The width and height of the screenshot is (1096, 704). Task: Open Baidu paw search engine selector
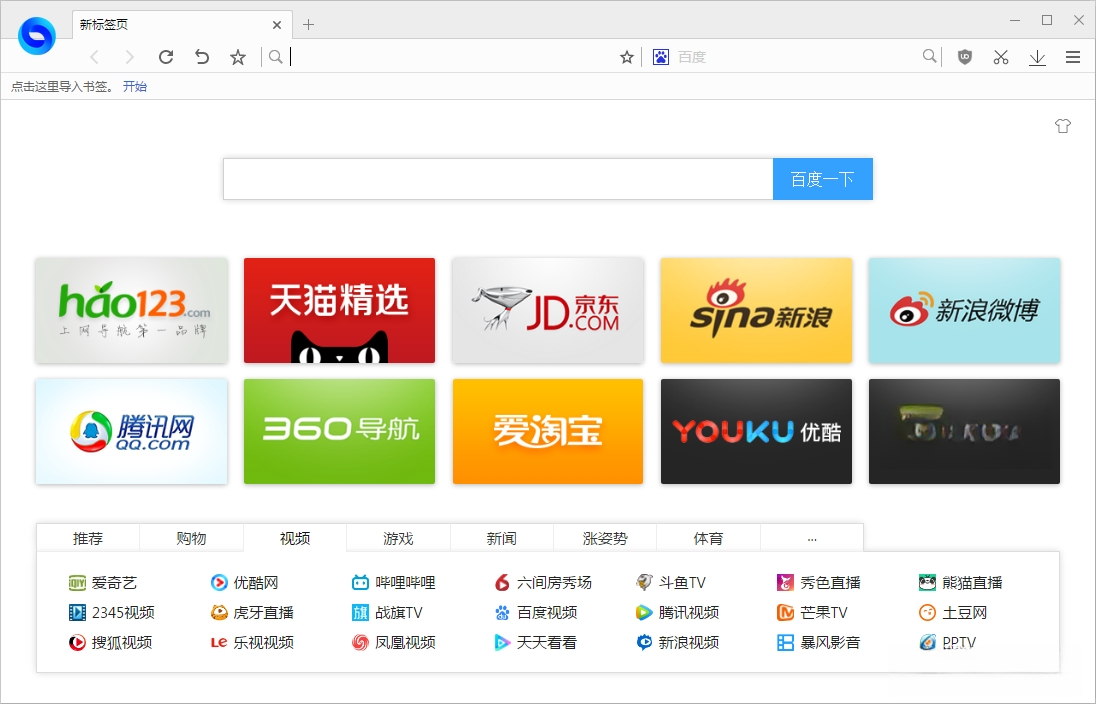click(x=661, y=57)
